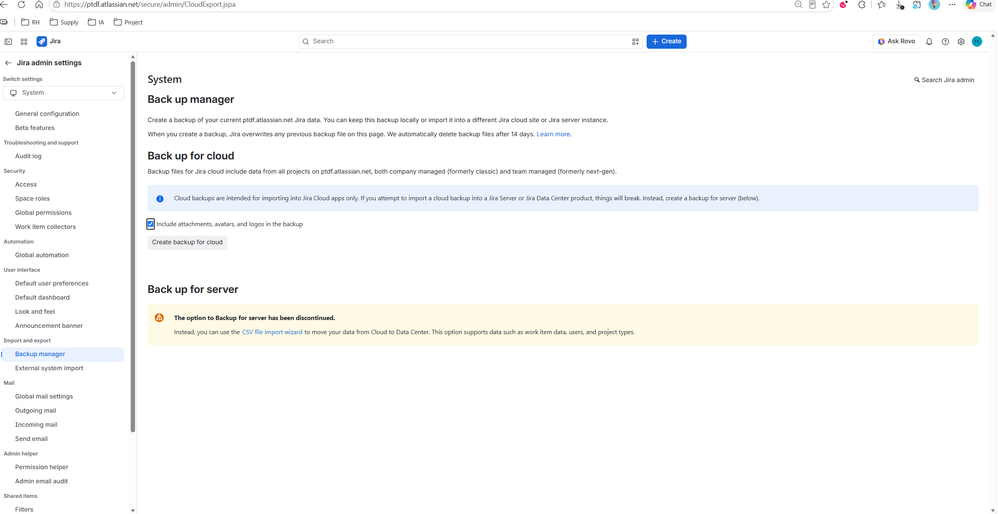
Task: Open the Project bookmarks folder
Action: tap(128, 22)
